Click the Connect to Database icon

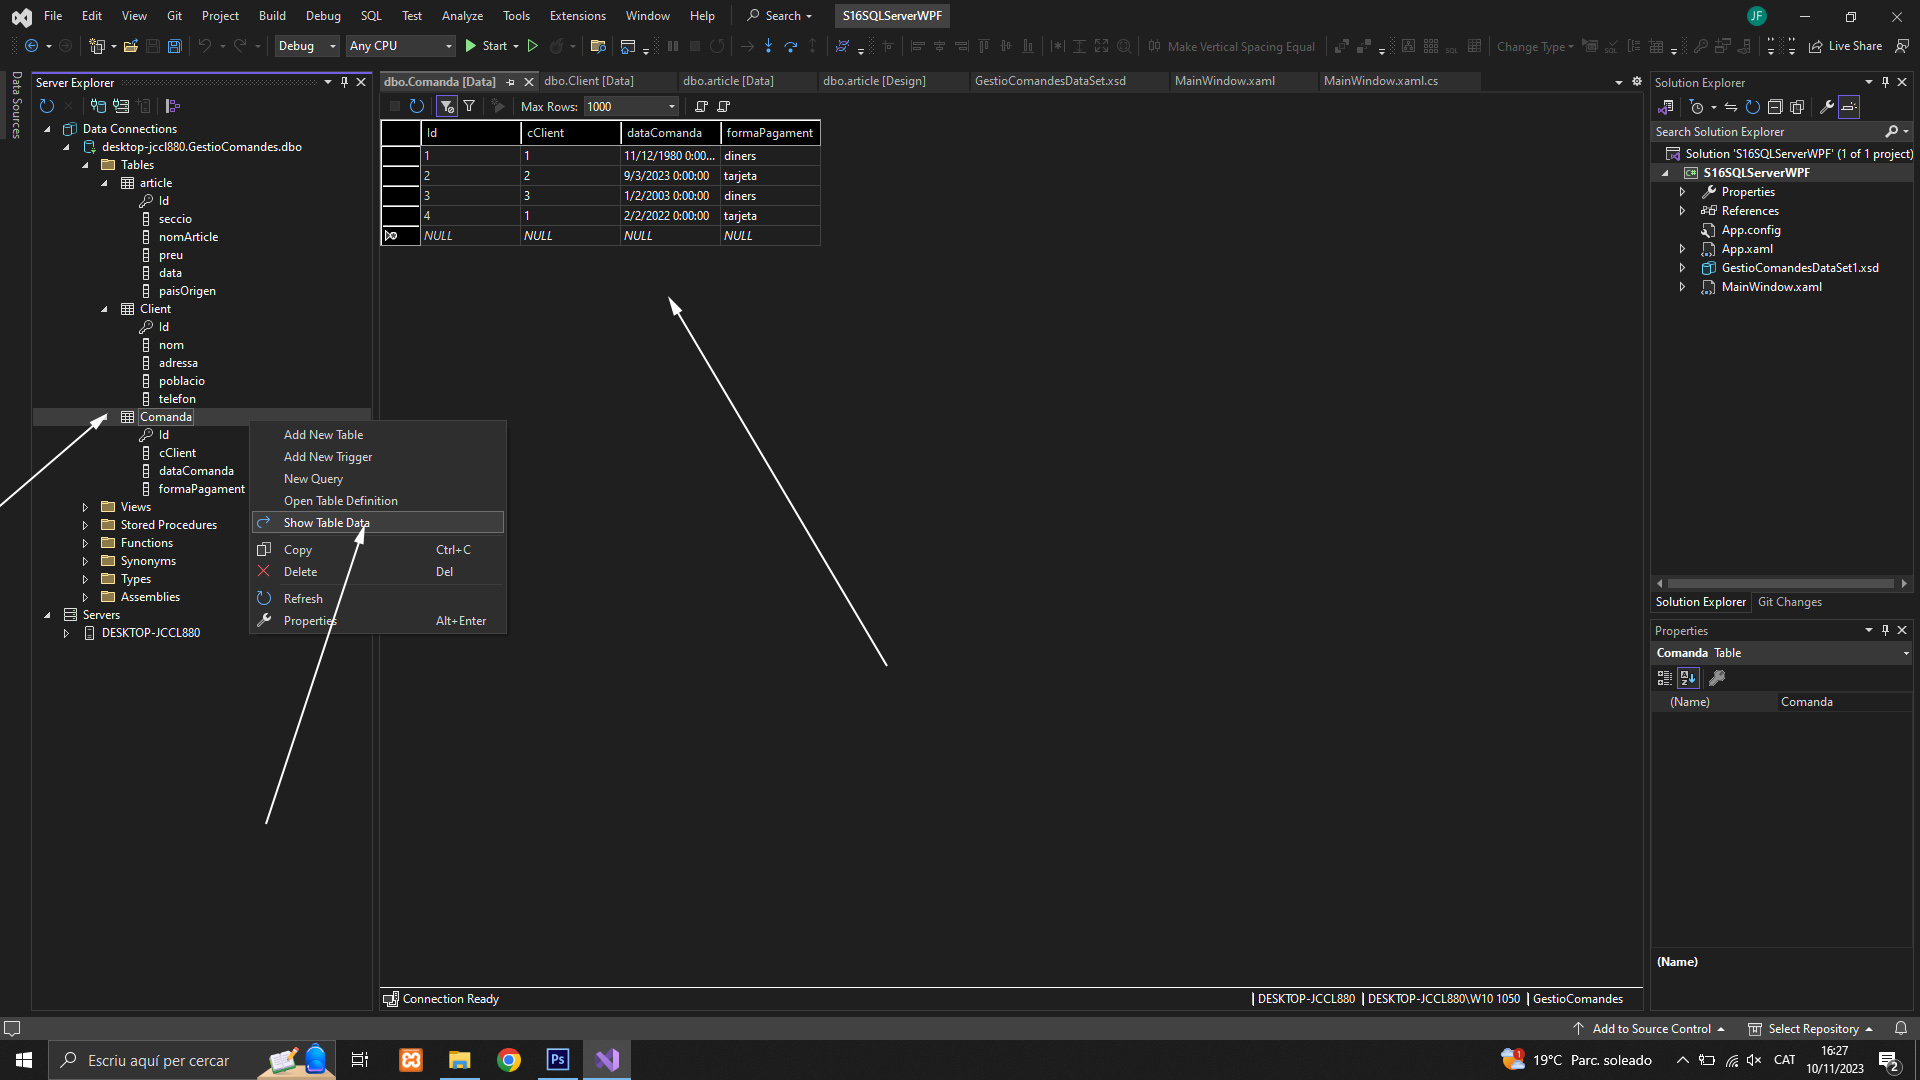98,106
